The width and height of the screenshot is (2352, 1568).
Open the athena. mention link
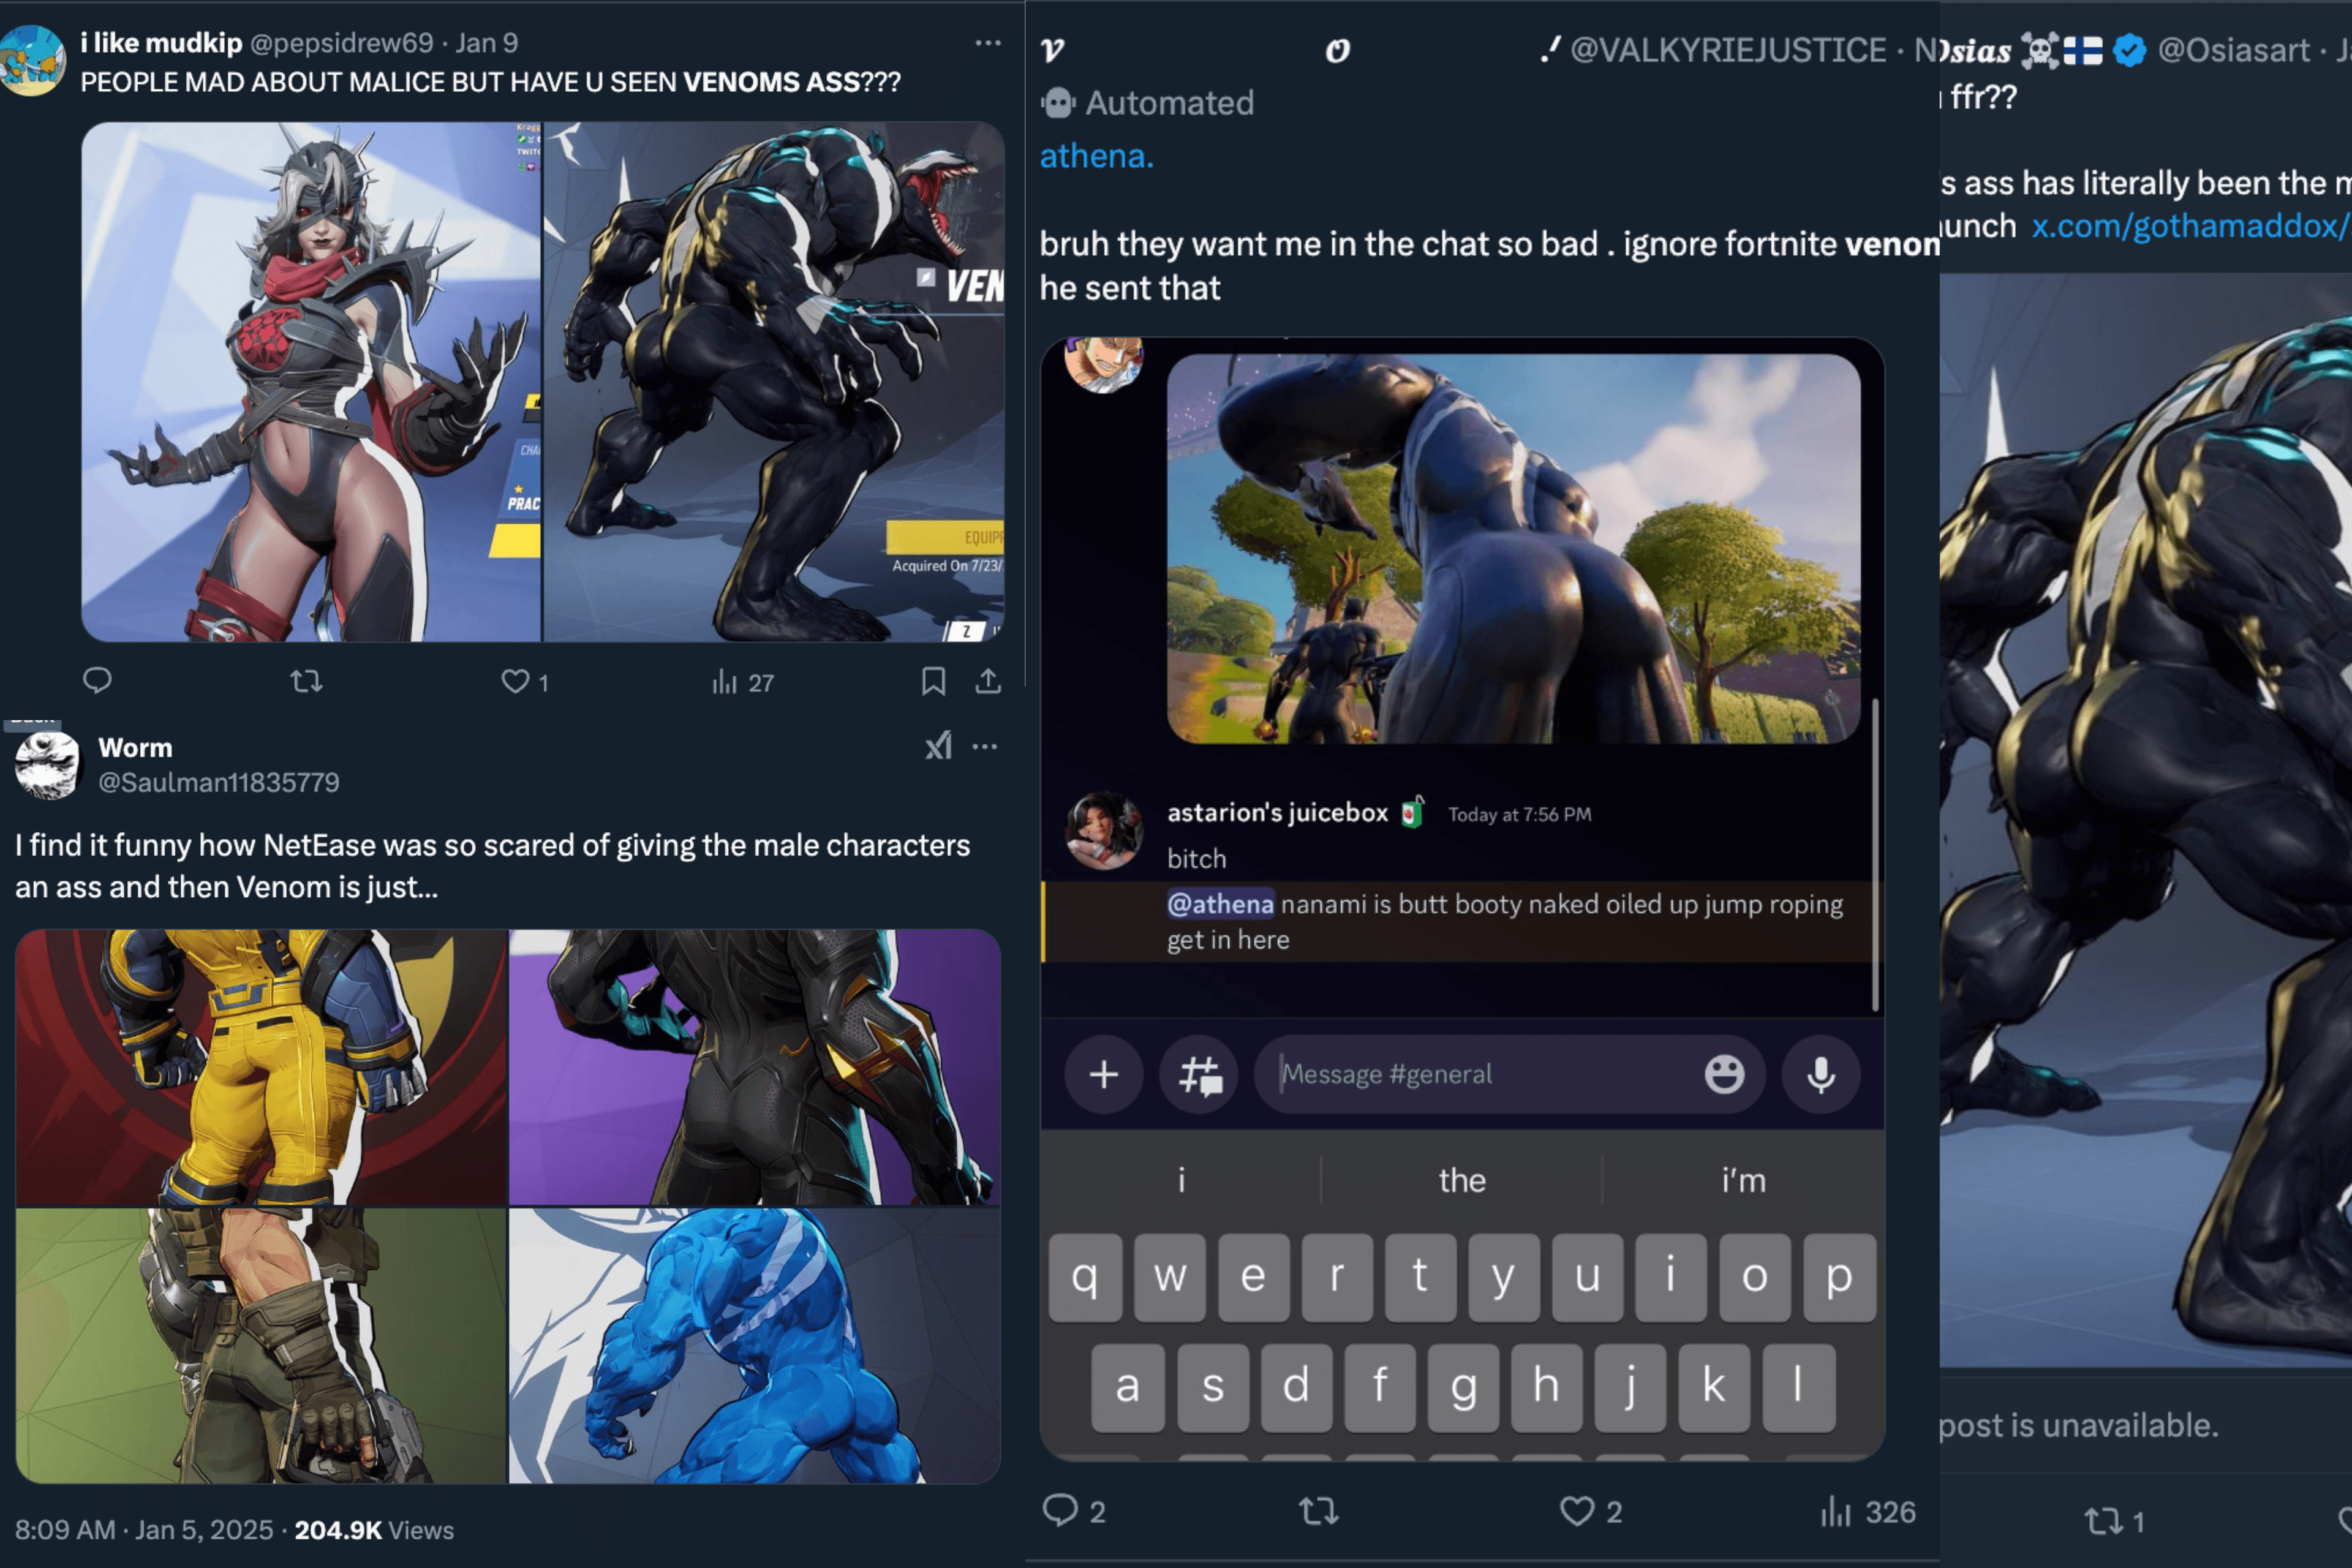click(x=1096, y=156)
